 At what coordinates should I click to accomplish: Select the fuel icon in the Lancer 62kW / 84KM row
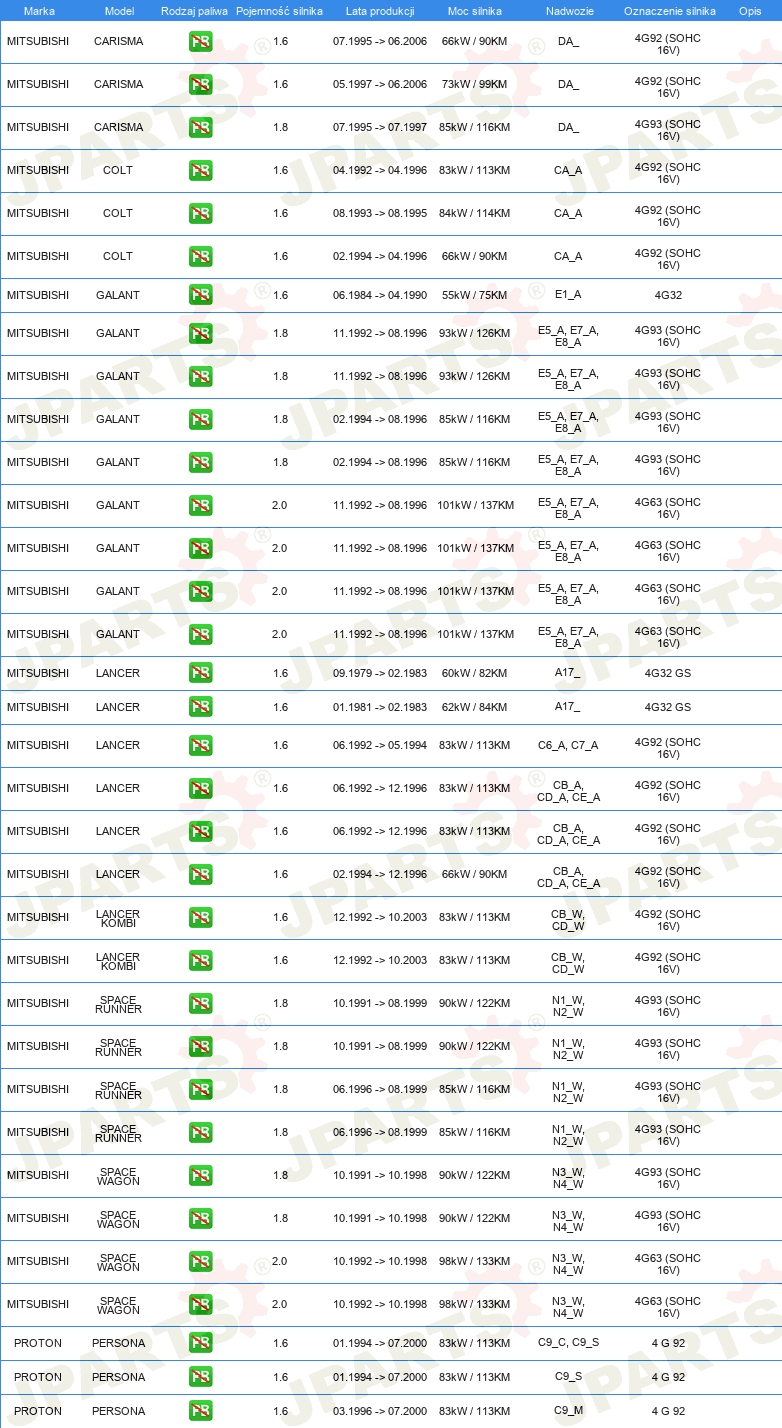pyautogui.click(x=200, y=707)
